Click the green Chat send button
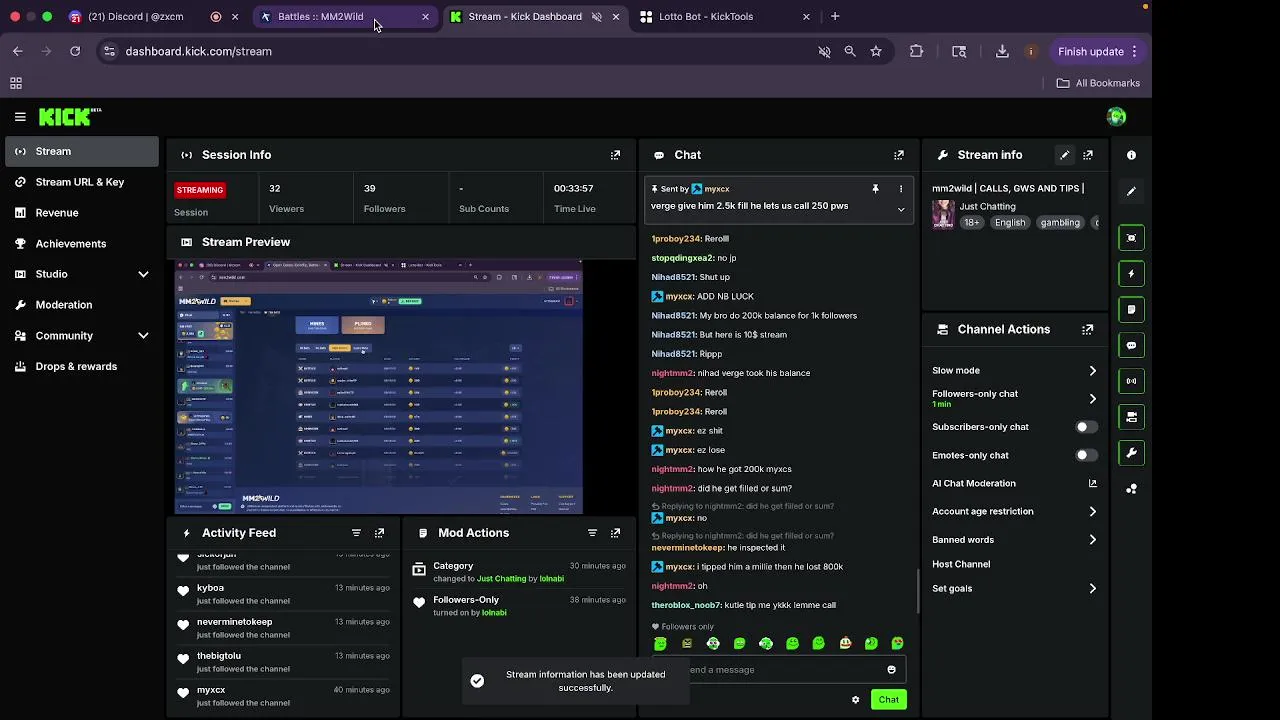 (888, 700)
